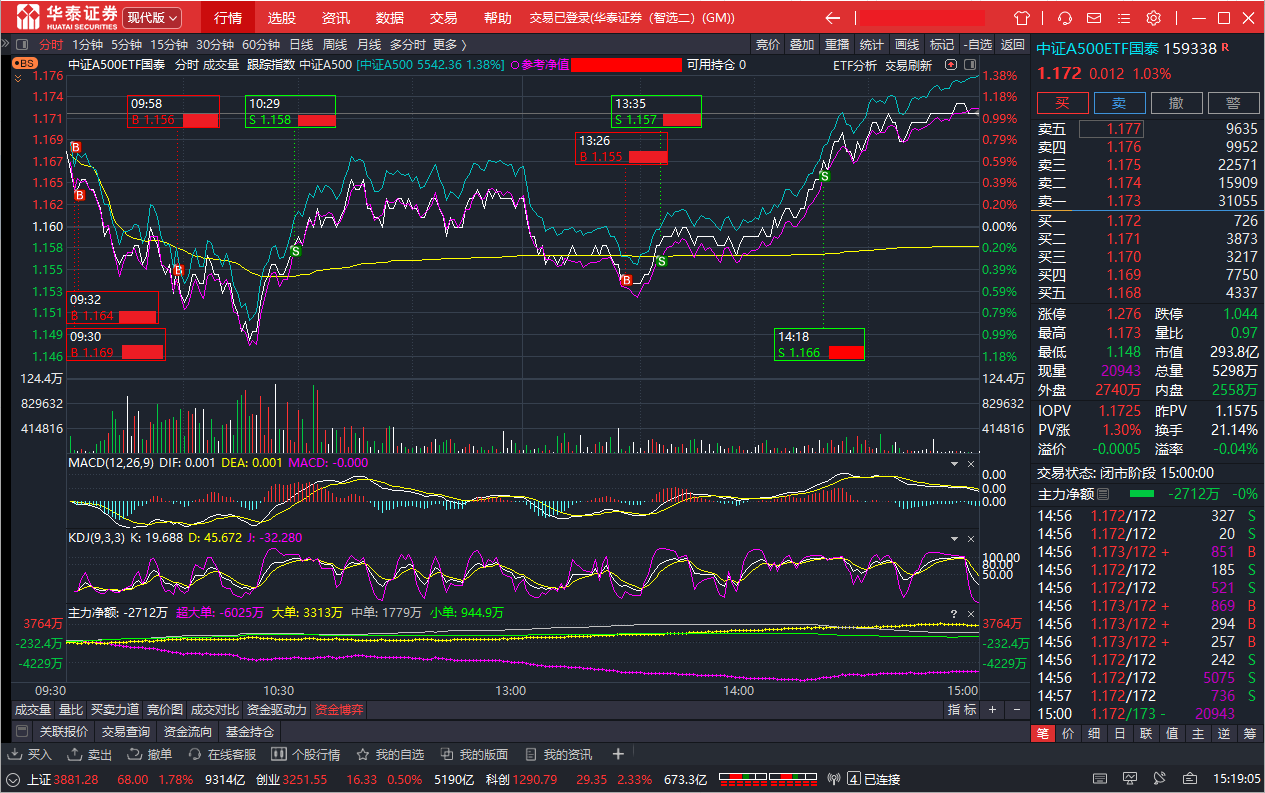The image size is (1265, 793).
Task: Click the BS trade markers badge
Action: pos(25,64)
